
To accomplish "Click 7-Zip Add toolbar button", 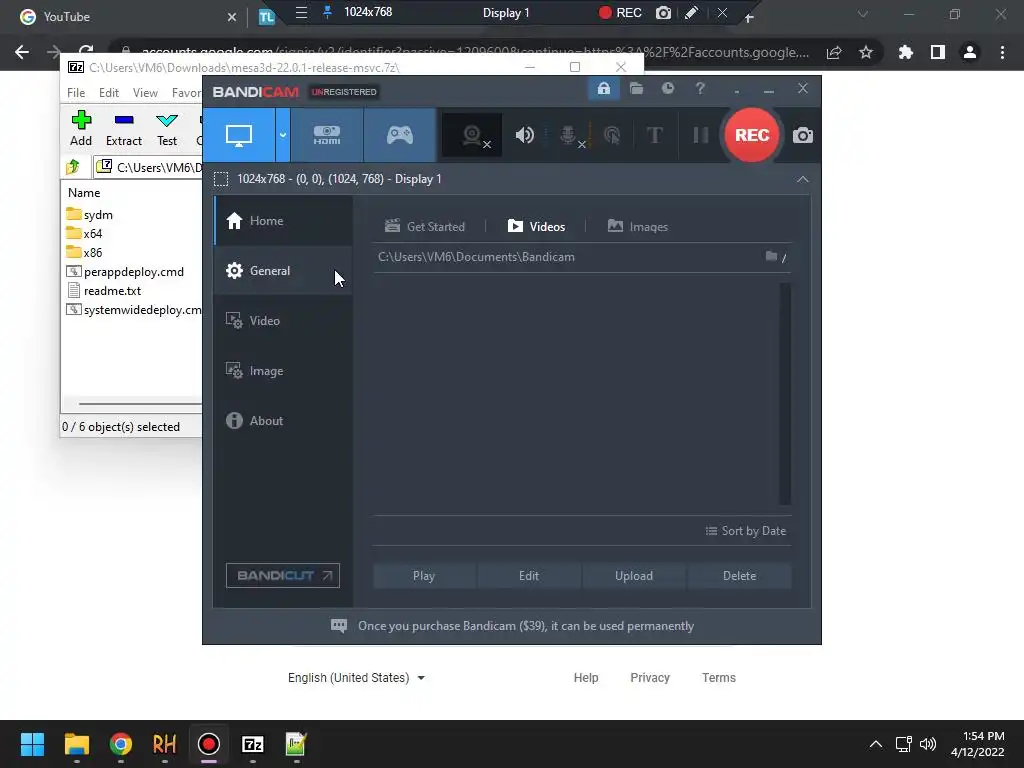I will 81,129.
